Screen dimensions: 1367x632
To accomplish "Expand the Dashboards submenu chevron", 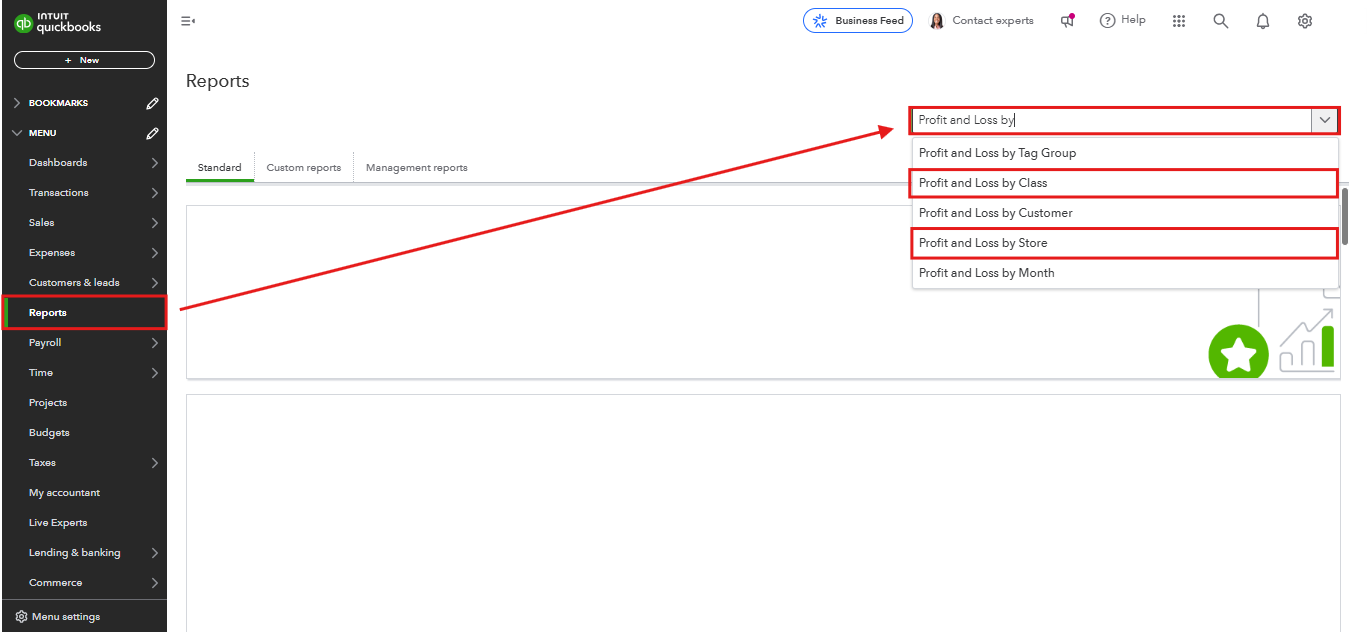I will pyautogui.click(x=155, y=163).
